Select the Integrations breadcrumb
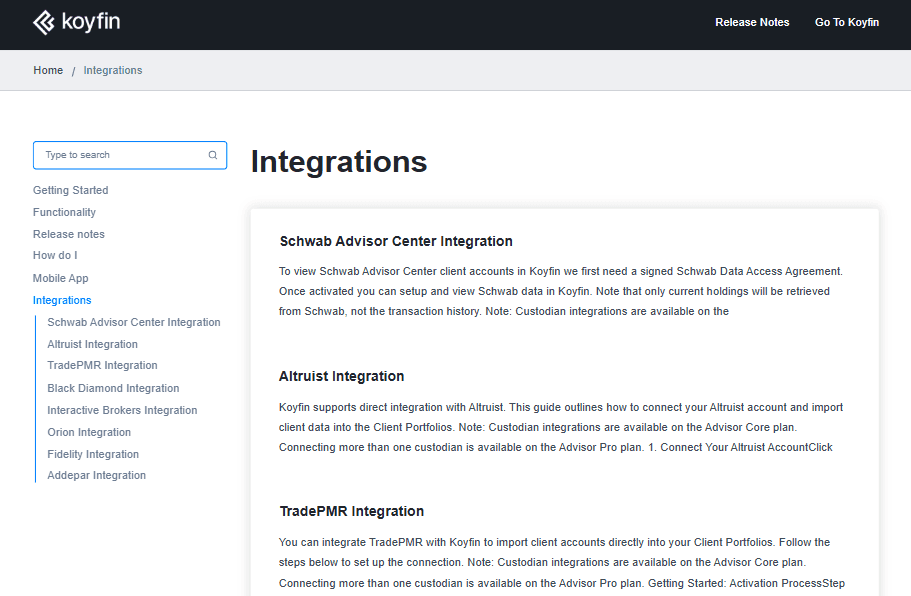 pos(113,70)
